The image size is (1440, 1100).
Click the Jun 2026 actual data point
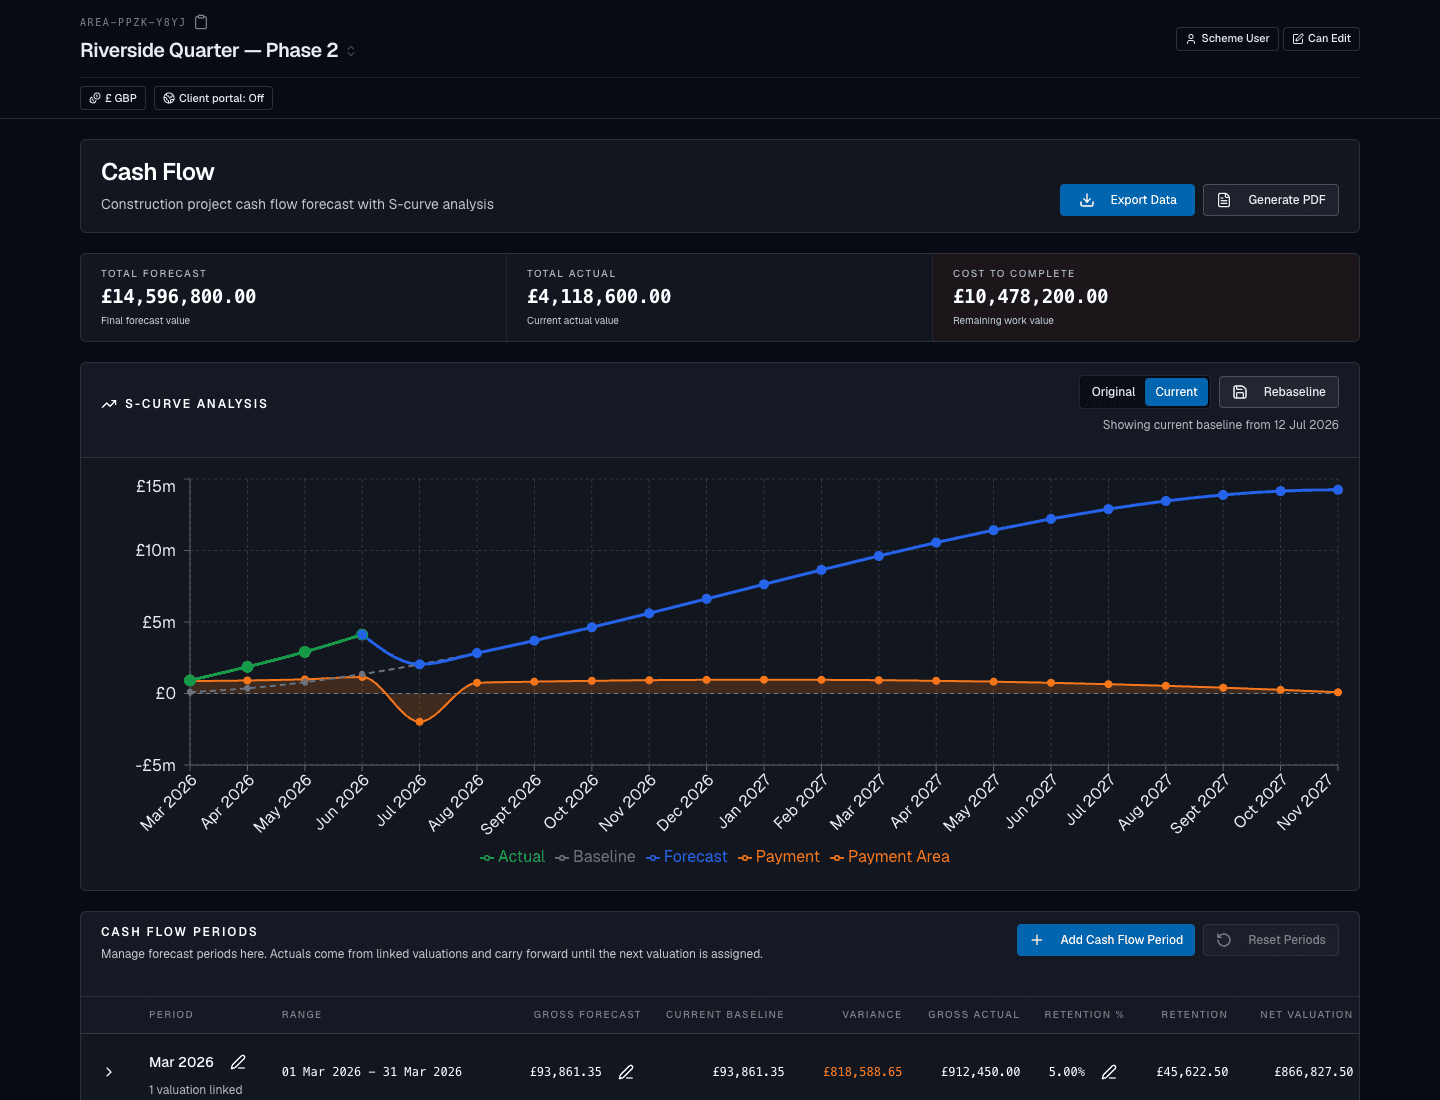coord(362,634)
